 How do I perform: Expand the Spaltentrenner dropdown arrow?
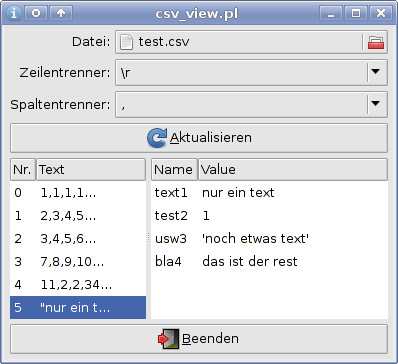click(x=376, y=104)
